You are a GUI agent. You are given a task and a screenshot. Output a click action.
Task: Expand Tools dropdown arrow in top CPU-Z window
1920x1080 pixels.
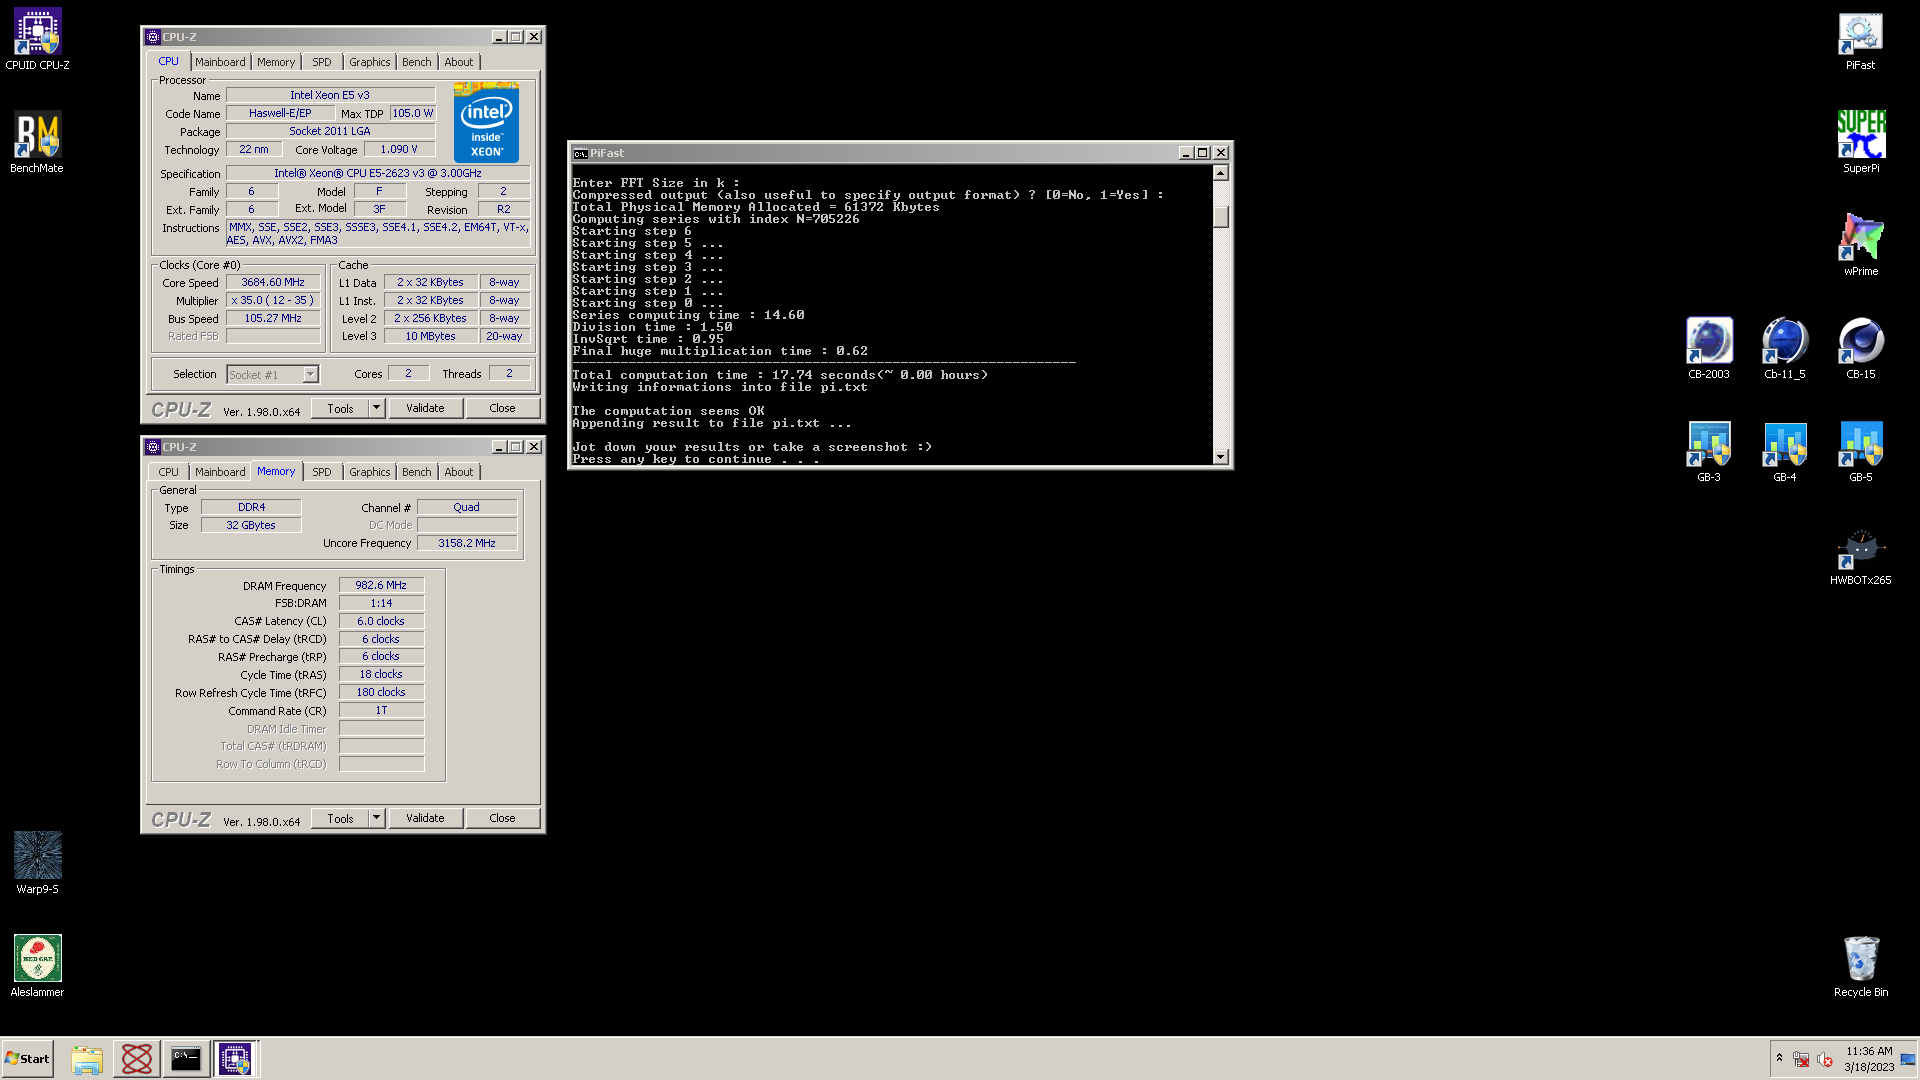click(x=377, y=408)
